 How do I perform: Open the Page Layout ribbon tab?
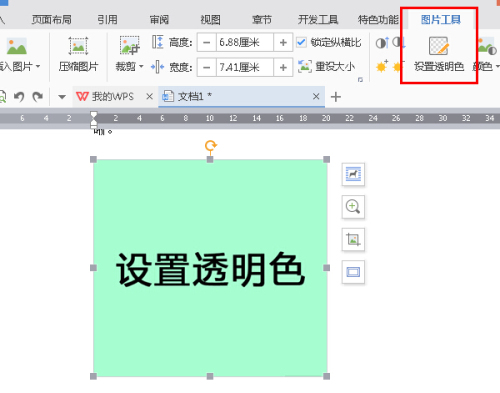tap(51, 20)
